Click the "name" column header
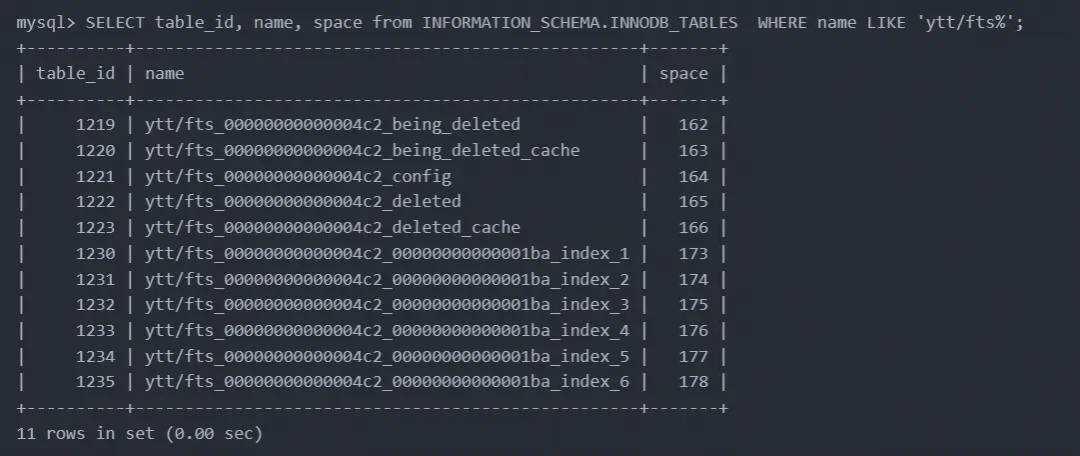1080x456 pixels. (x=164, y=73)
